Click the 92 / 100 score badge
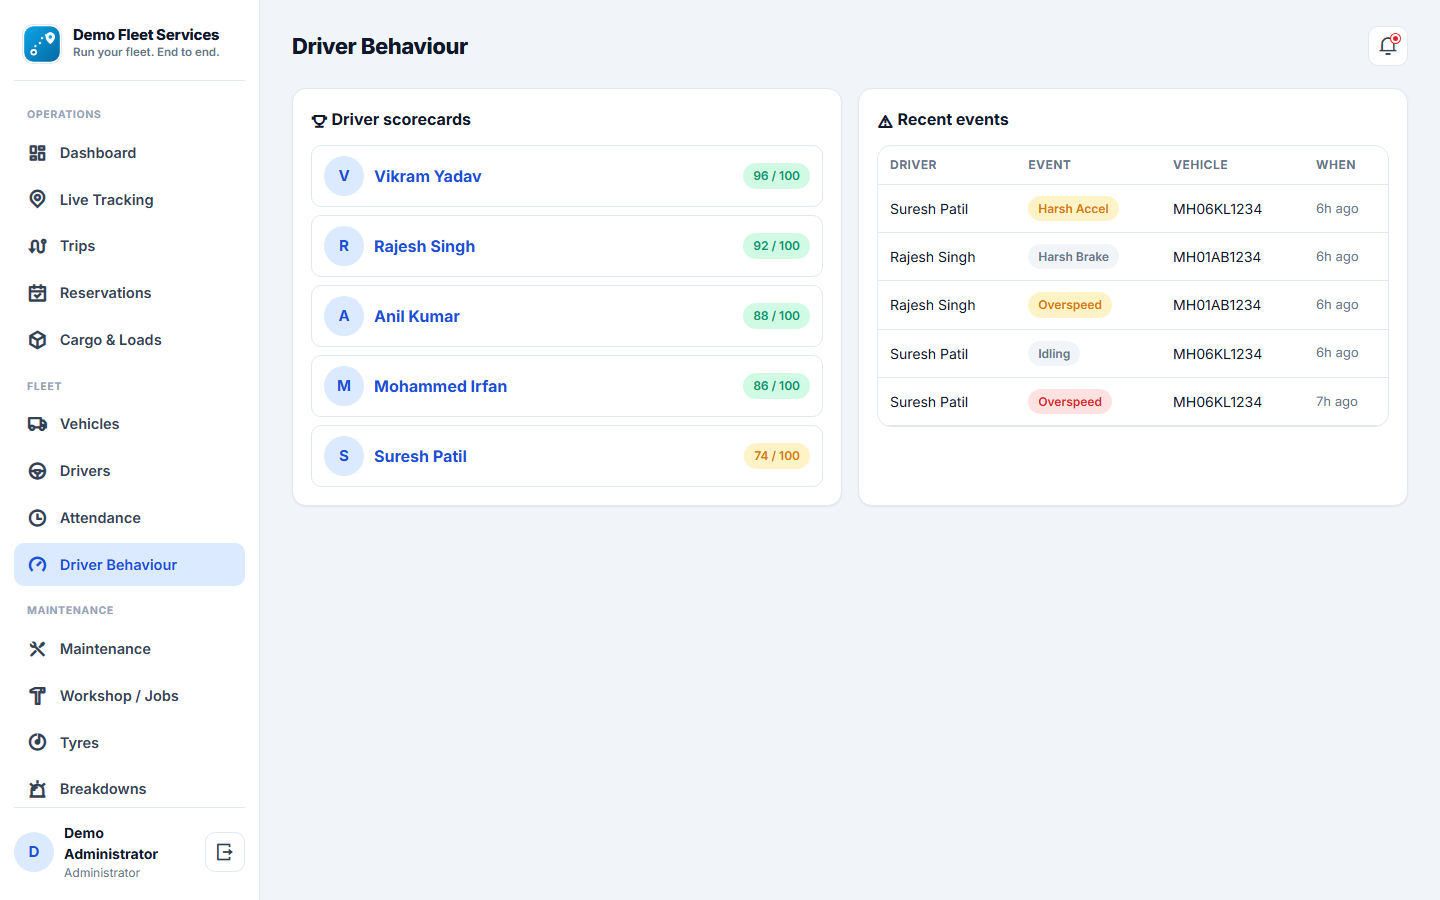Viewport: 1440px width, 900px height. click(x=776, y=246)
